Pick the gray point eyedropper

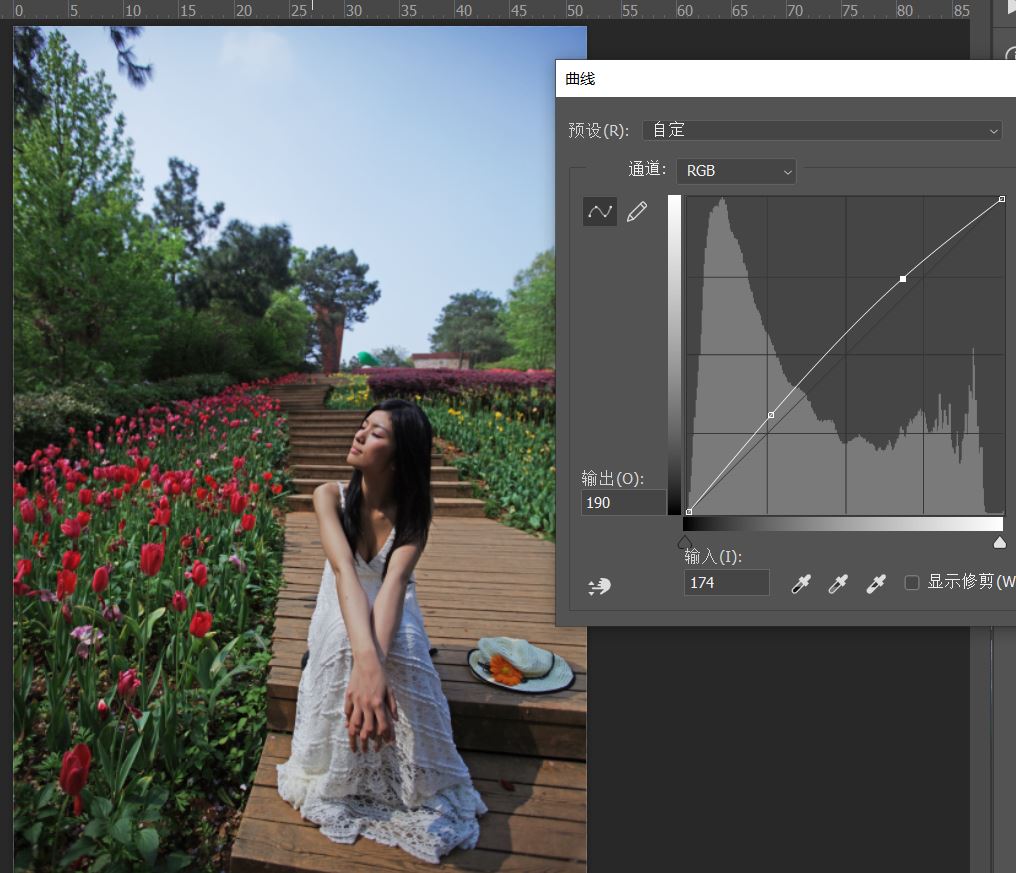point(838,583)
